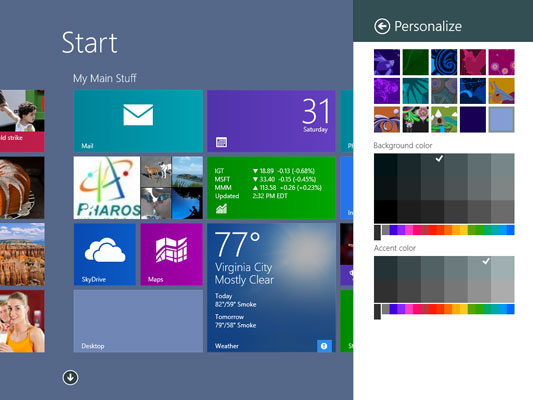
Task: Open the SkyDrive tile
Action: (105, 254)
